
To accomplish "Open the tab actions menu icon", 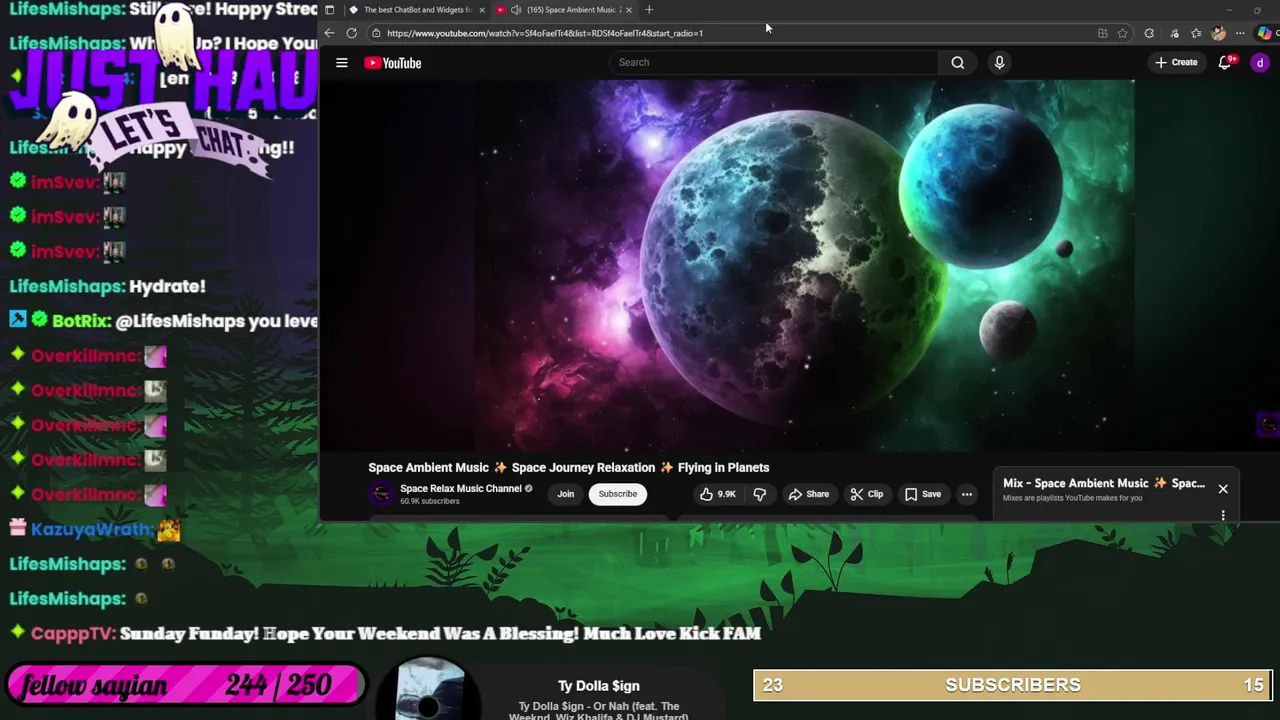I will click(330, 10).
